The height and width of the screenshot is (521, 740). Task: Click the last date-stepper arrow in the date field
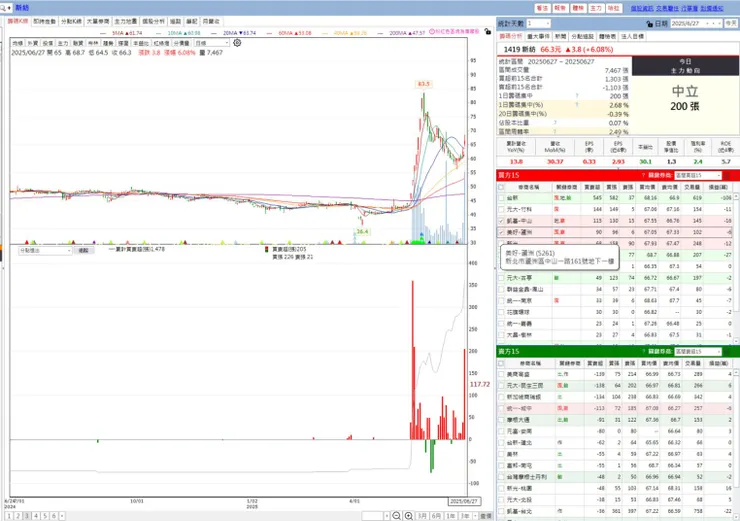click(719, 23)
